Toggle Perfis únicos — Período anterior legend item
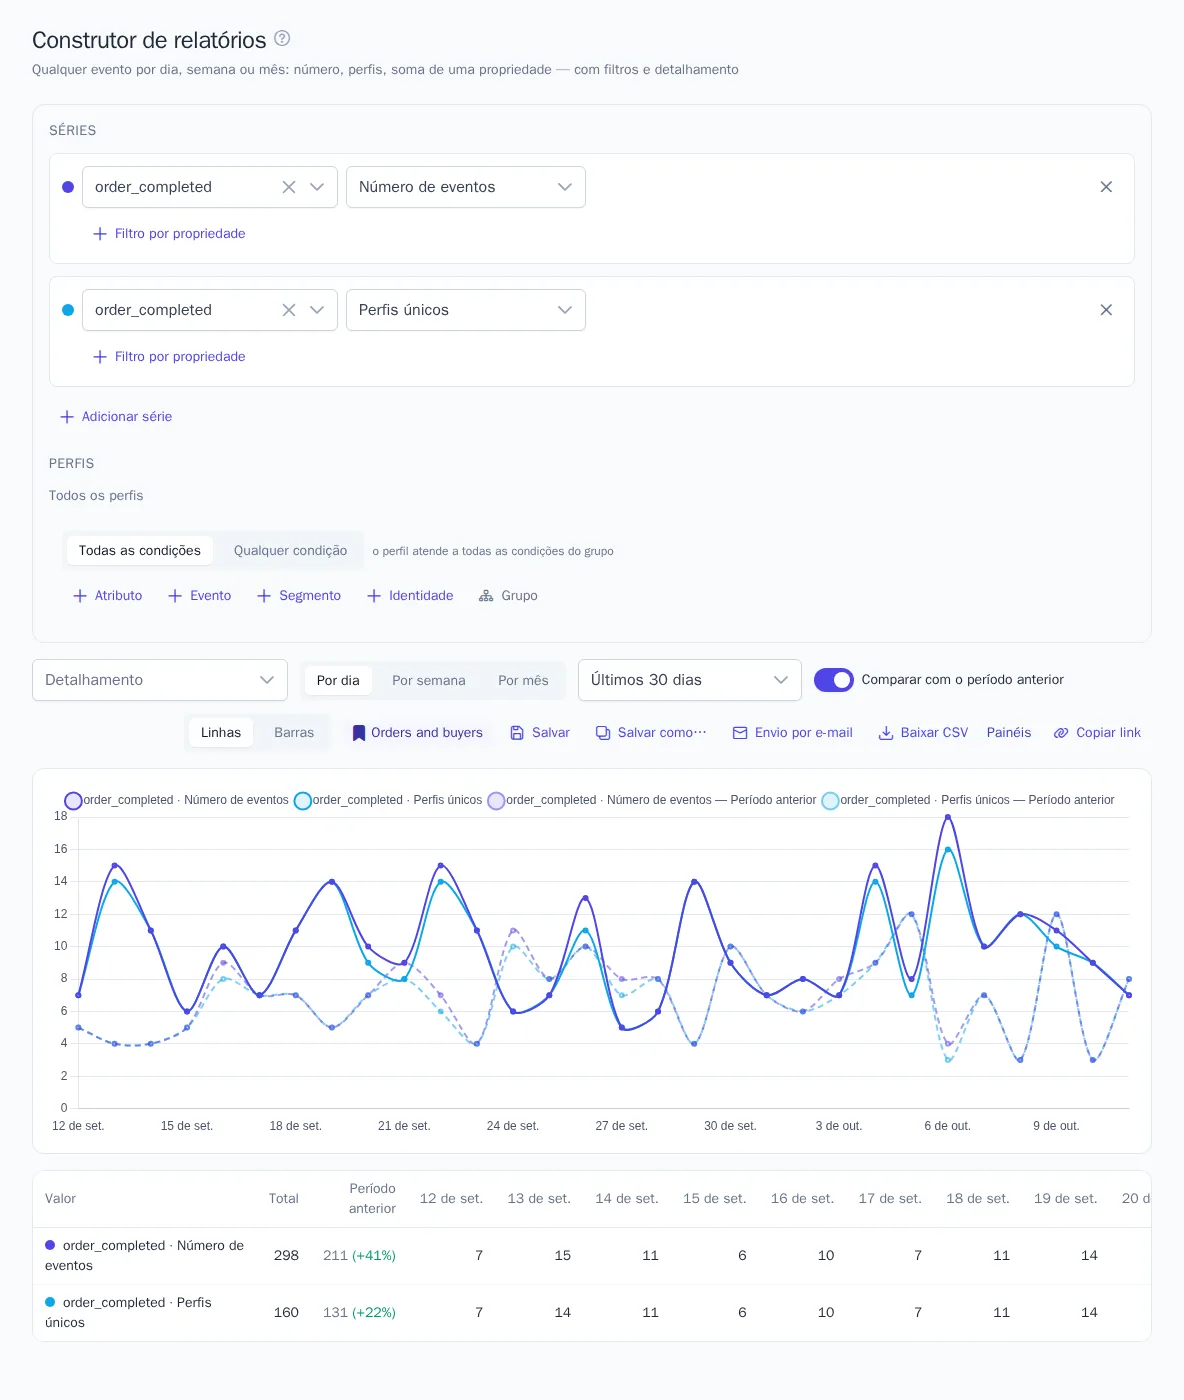The width and height of the screenshot is (1184, 1400). click(x=968, y=800)
